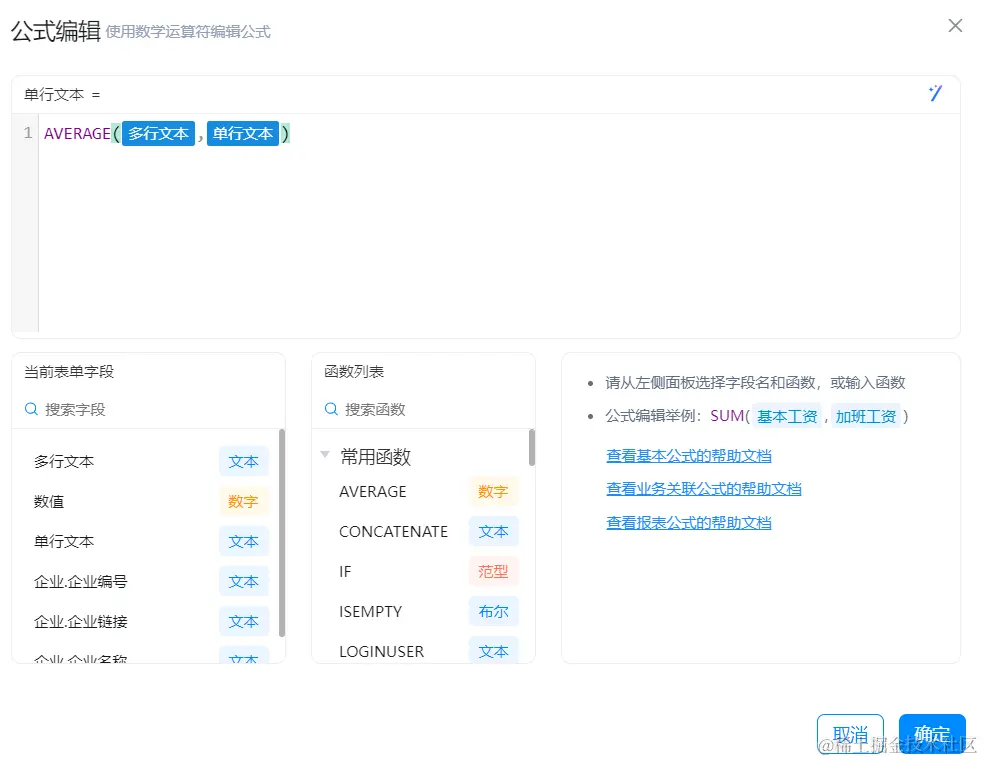This screenshot has width=984, height=762.
Task: Collapse the 常用函数 group
Action: click(x=325, y=454)
